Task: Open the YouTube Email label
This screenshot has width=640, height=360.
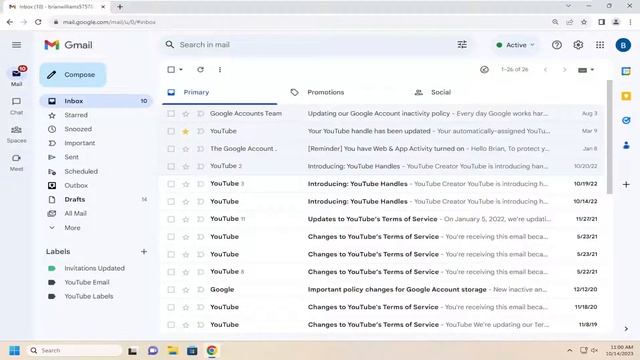Action: pos(87,282)
